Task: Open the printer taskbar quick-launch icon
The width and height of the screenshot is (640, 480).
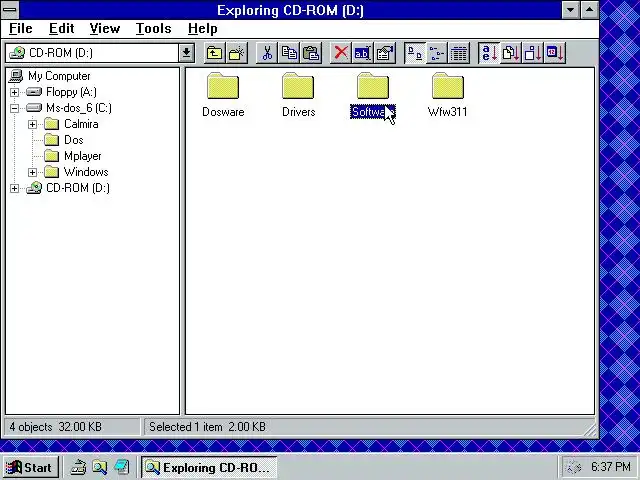Action: tap(78, 467)
